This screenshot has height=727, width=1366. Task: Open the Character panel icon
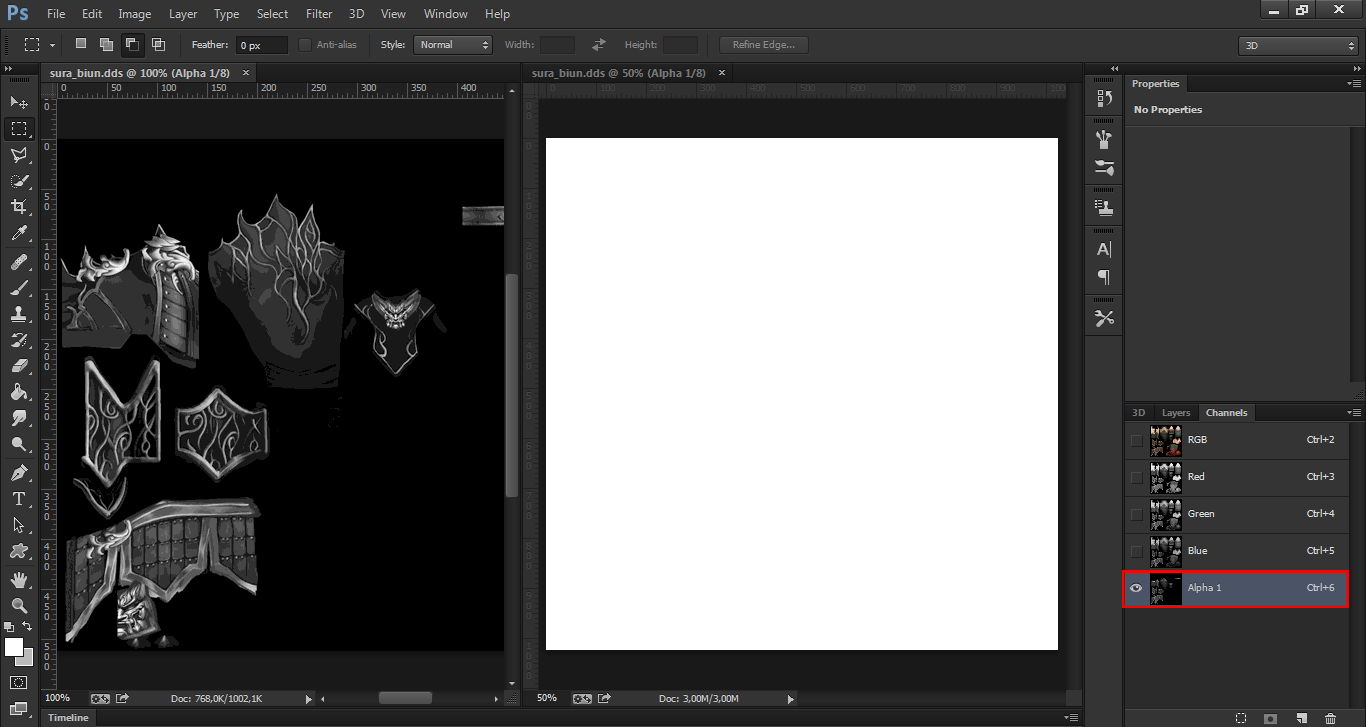pos(1104,249)
